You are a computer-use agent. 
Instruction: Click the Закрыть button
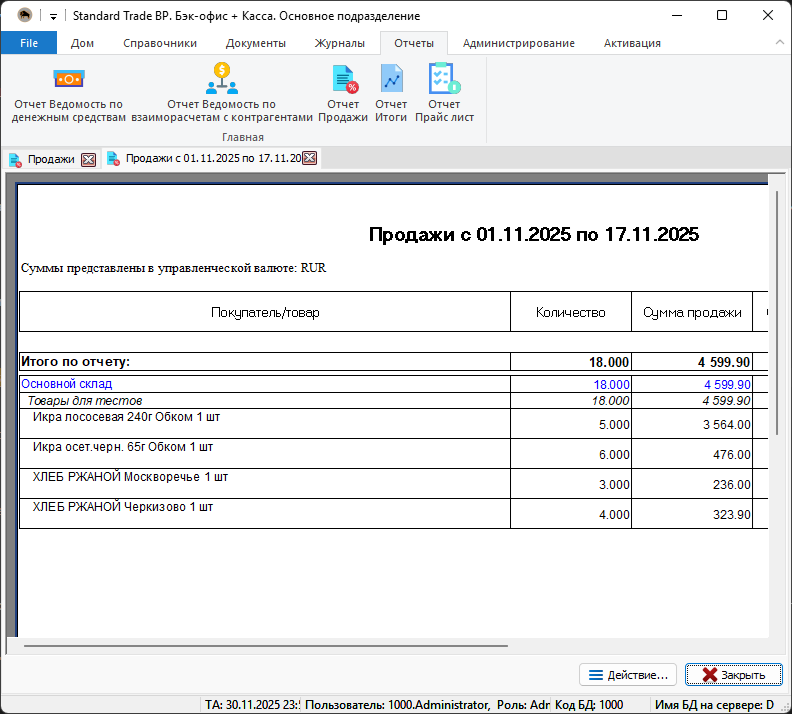pos(733,675)
